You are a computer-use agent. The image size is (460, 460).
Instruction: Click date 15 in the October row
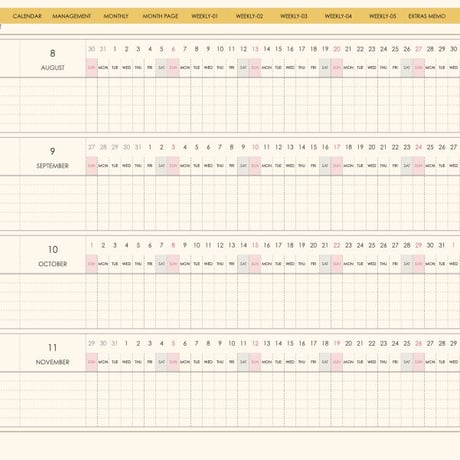point(255,245)
